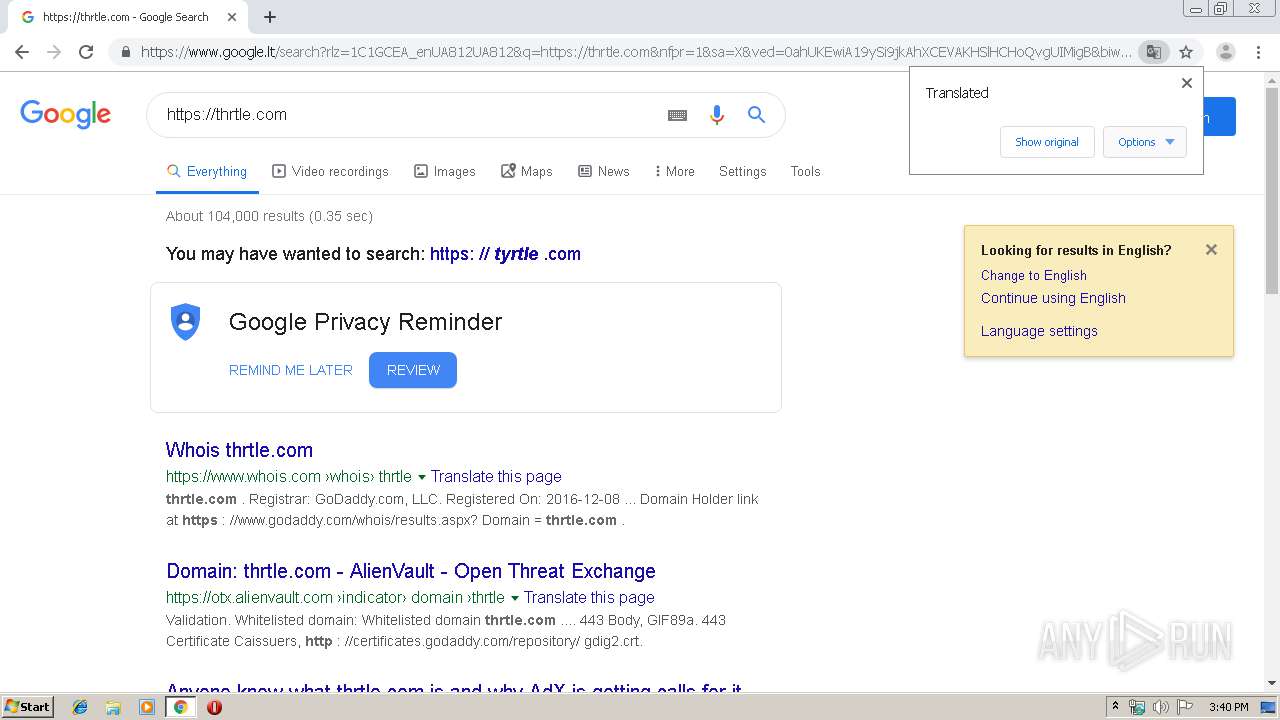Click the padlock site info icon

coord(125,52)
